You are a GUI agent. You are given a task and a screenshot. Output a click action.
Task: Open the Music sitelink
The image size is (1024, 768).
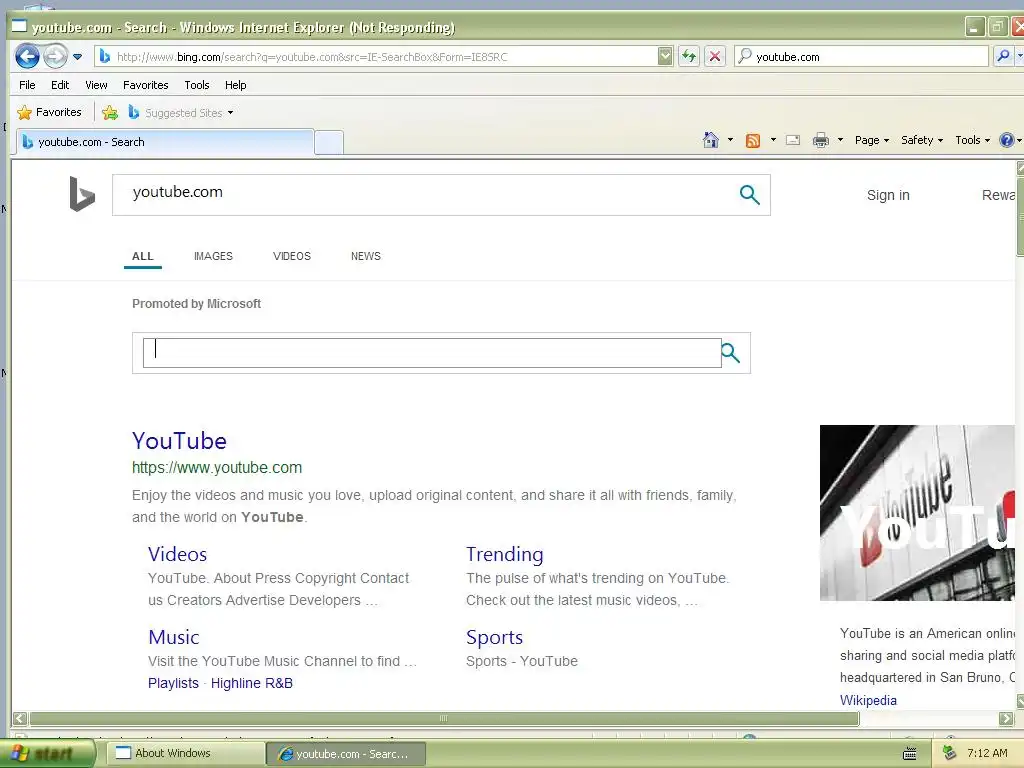click(x=173, y=637)
